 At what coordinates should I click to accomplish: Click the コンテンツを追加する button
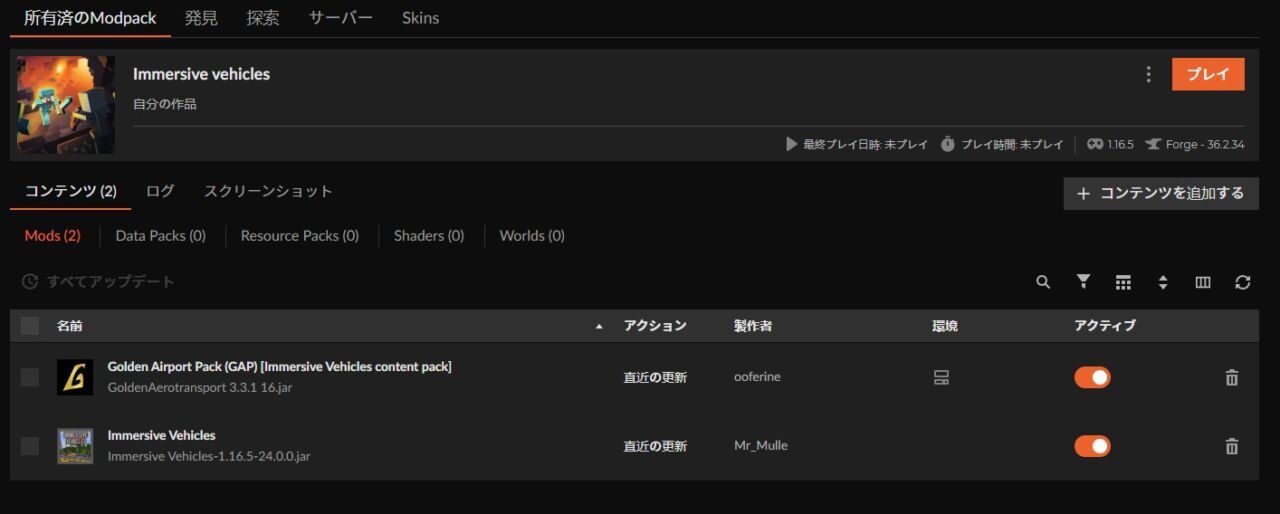[1161, 193]
